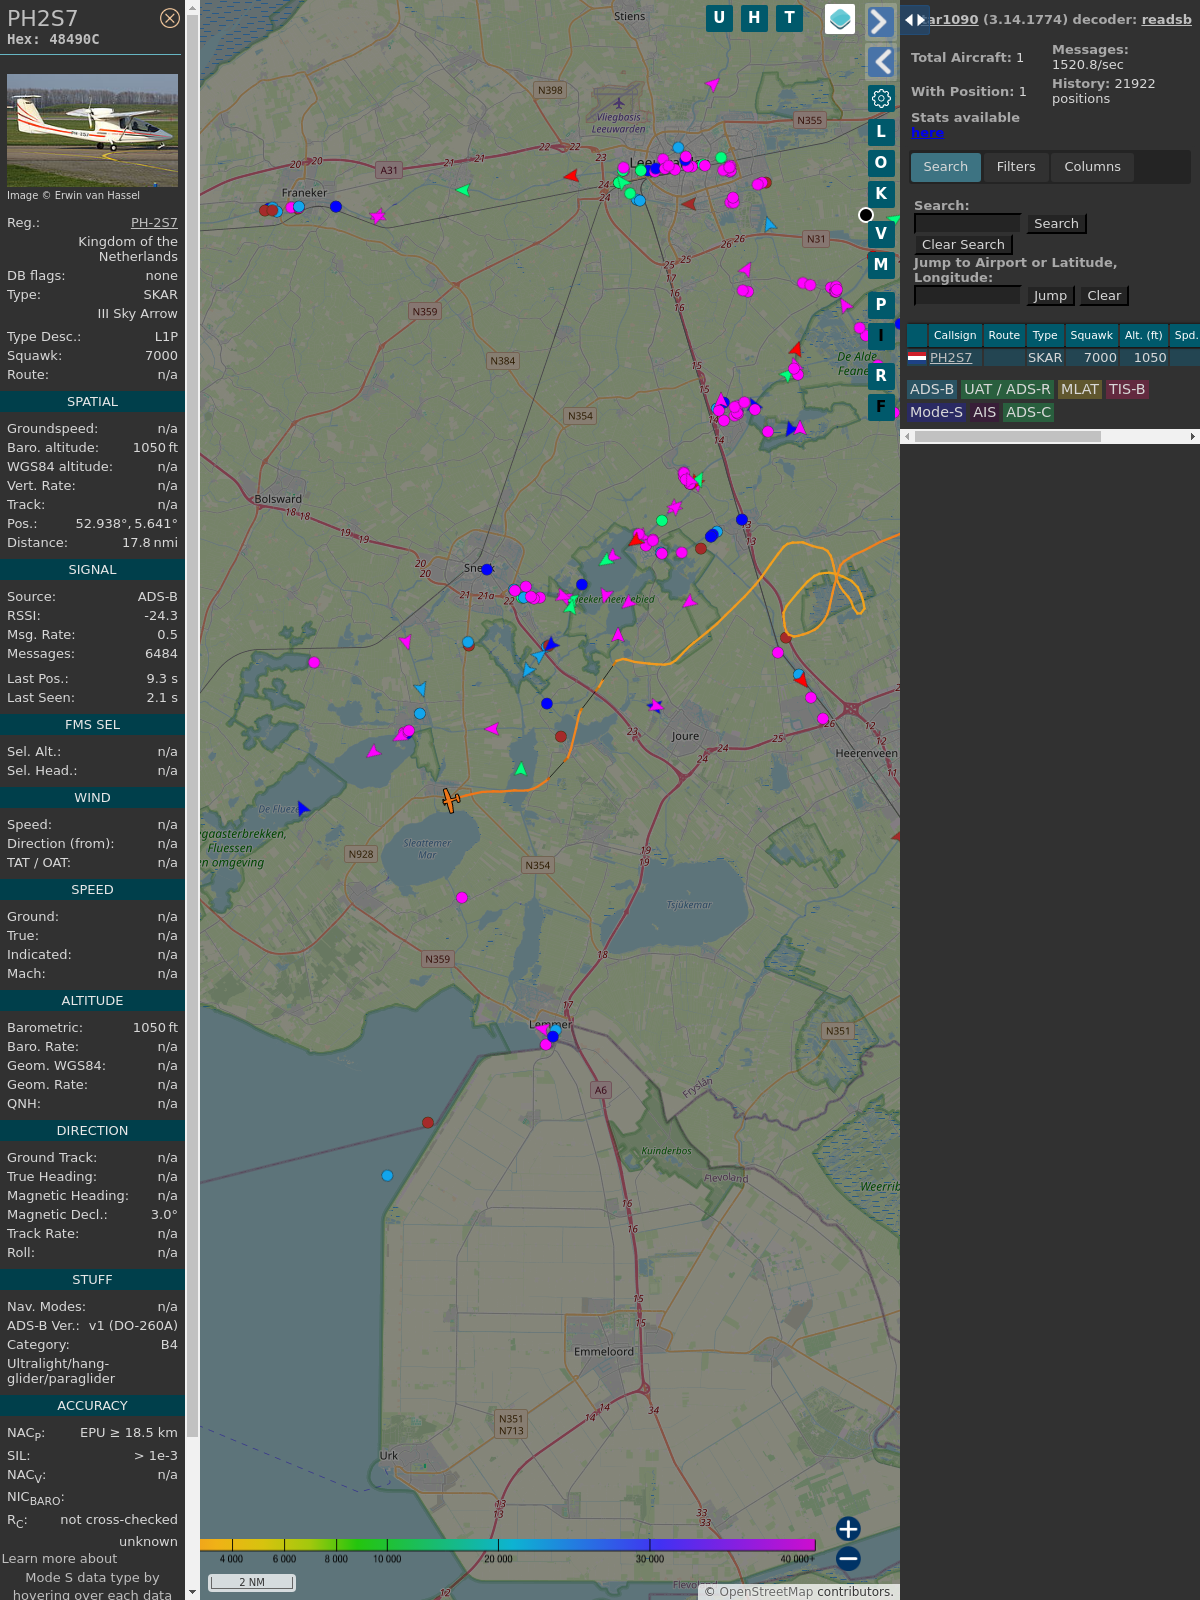
Task: Zoom in with the plus button
Action: [848, 1529]
